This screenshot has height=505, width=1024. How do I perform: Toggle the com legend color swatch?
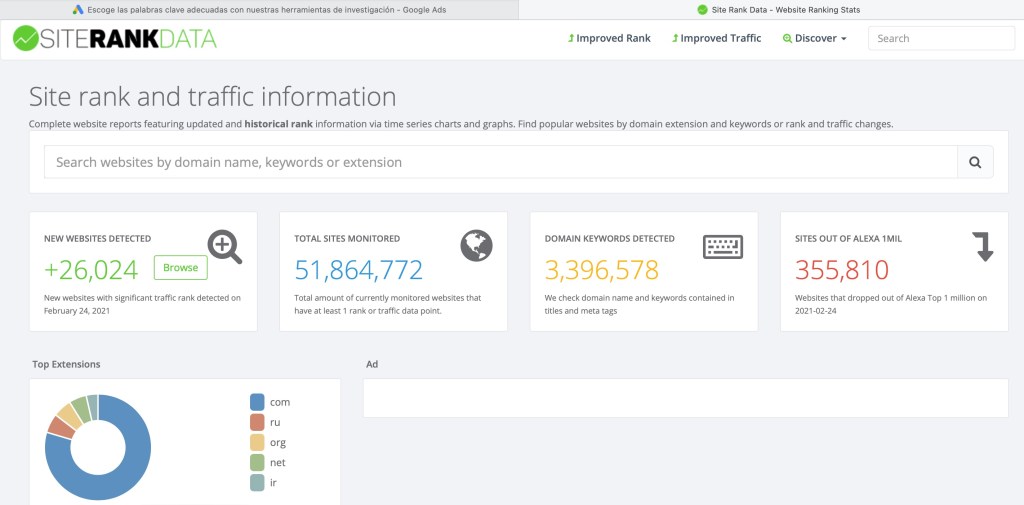tap(257, 402)
